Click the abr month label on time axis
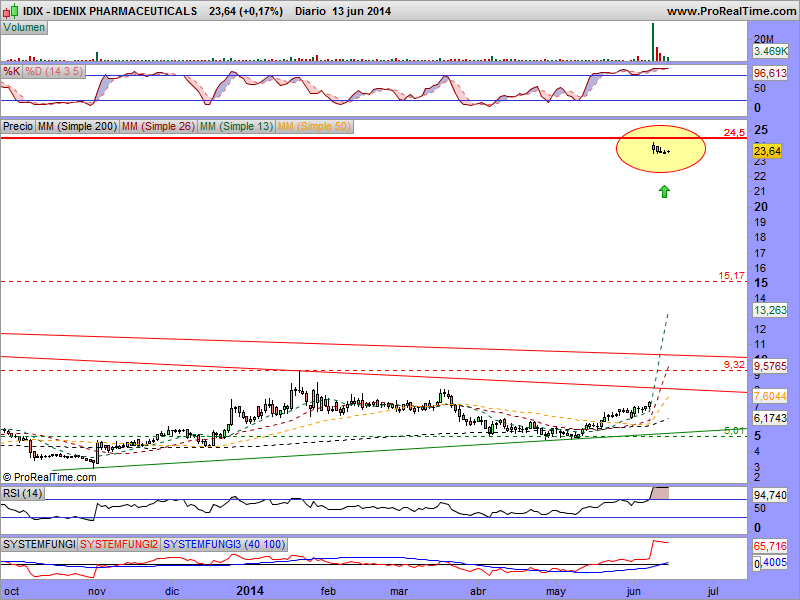This screenshot has height=600, width=800. point(478,591)
